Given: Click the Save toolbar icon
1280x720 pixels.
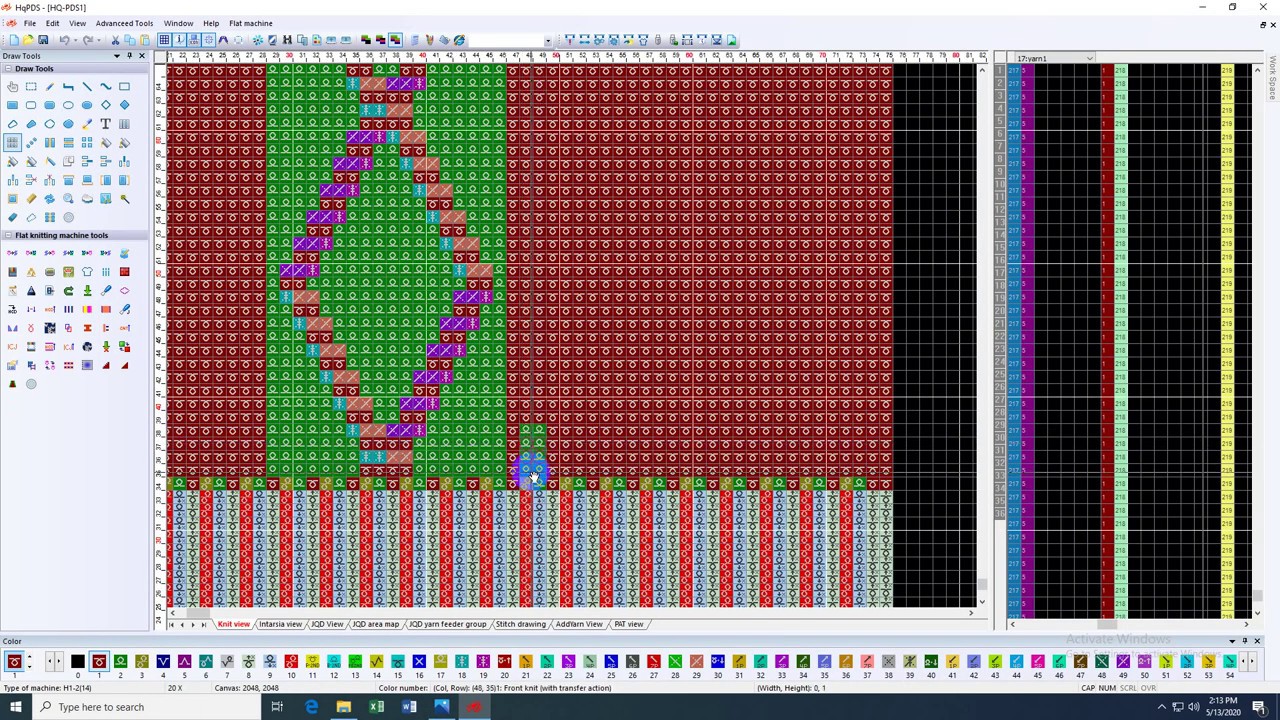Looking at the screenshot, I should click(x=43, y=40).
